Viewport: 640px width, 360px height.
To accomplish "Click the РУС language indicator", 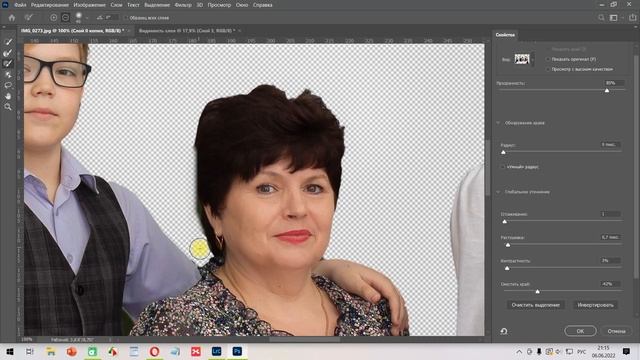I will point(581,351).
